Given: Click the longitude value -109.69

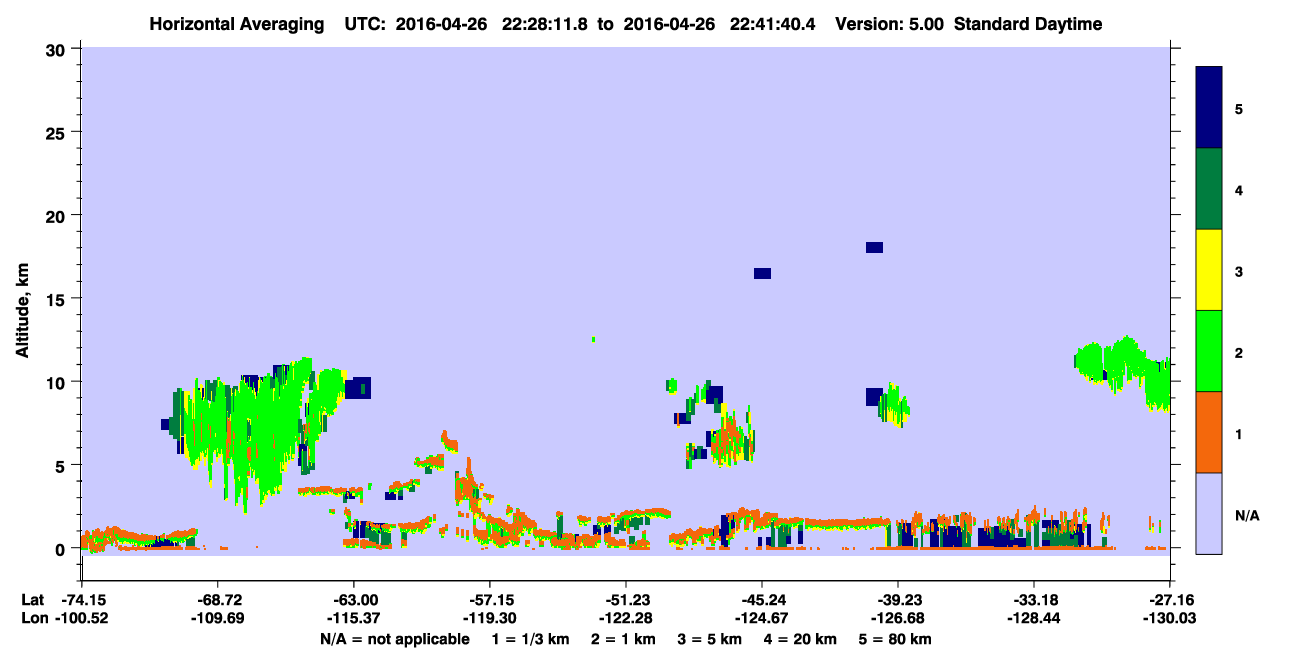Looking at the screenshot, I should 218,618.
